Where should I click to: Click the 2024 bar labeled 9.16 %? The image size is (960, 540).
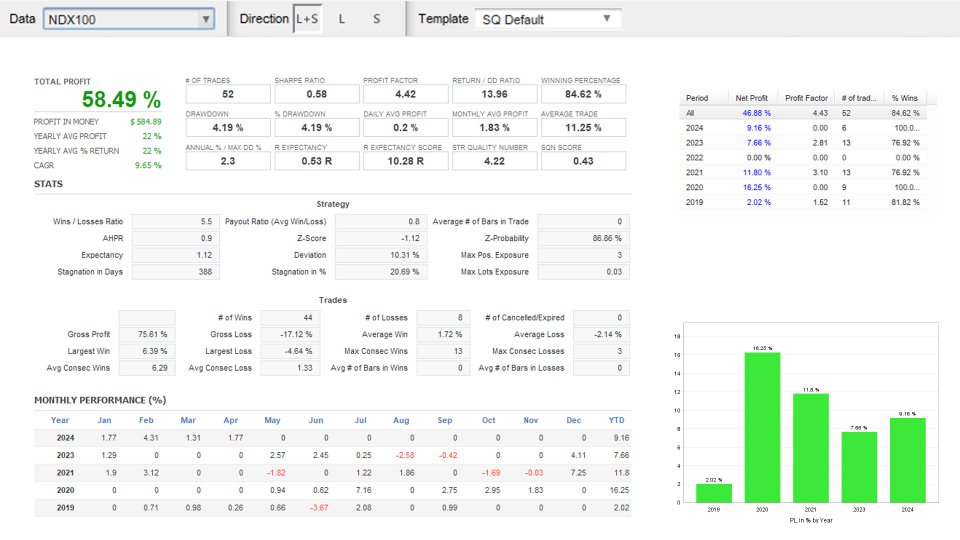[x=907, y=460]
